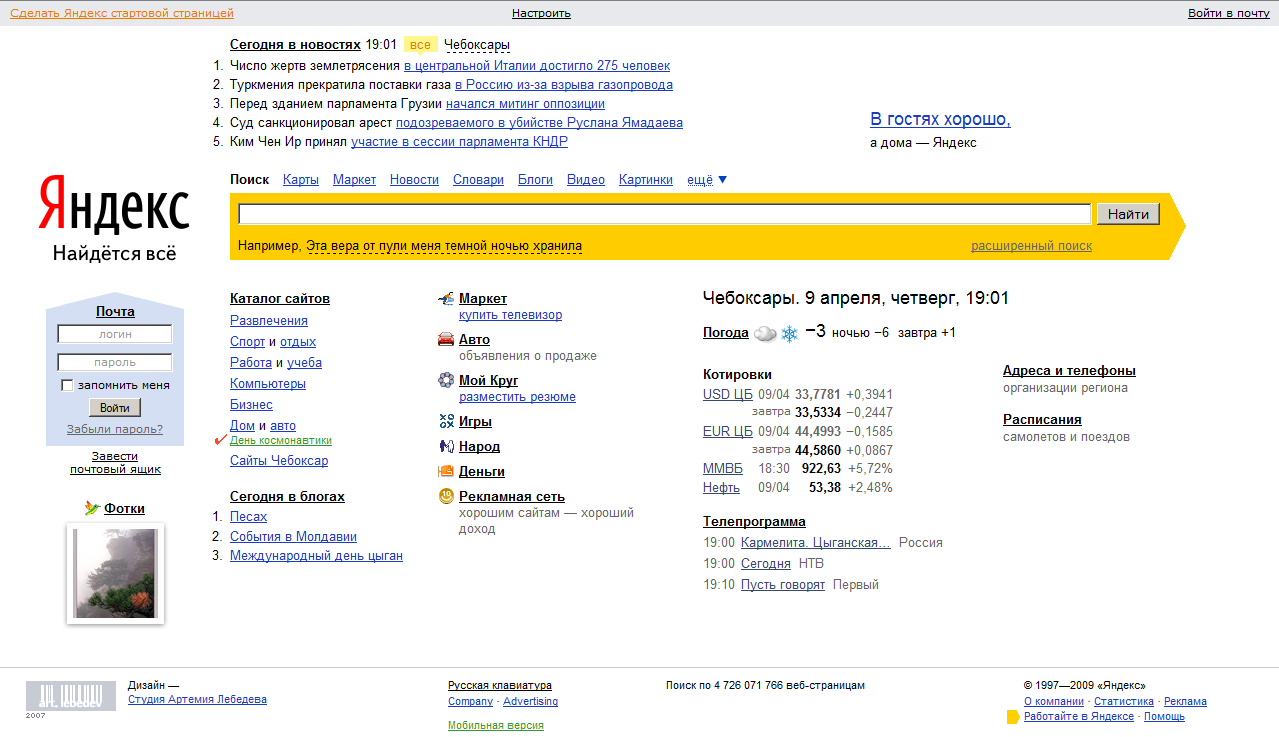The width and height of the screenshot is (1279, 737).
Task: Open the Мой Круг icon
Action: [x=446, y=380]
